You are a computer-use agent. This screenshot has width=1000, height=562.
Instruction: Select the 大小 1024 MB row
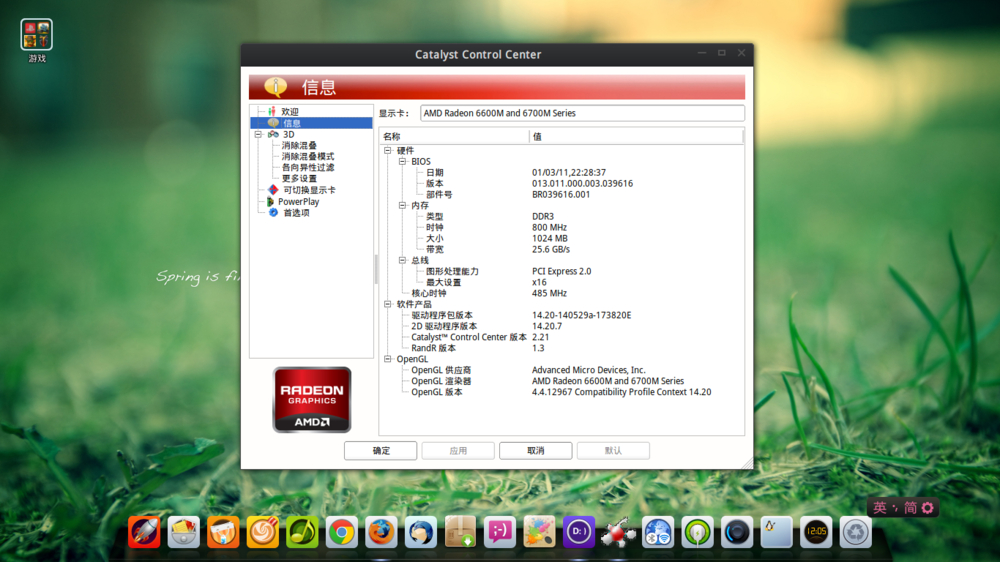[x=561, y=239]
